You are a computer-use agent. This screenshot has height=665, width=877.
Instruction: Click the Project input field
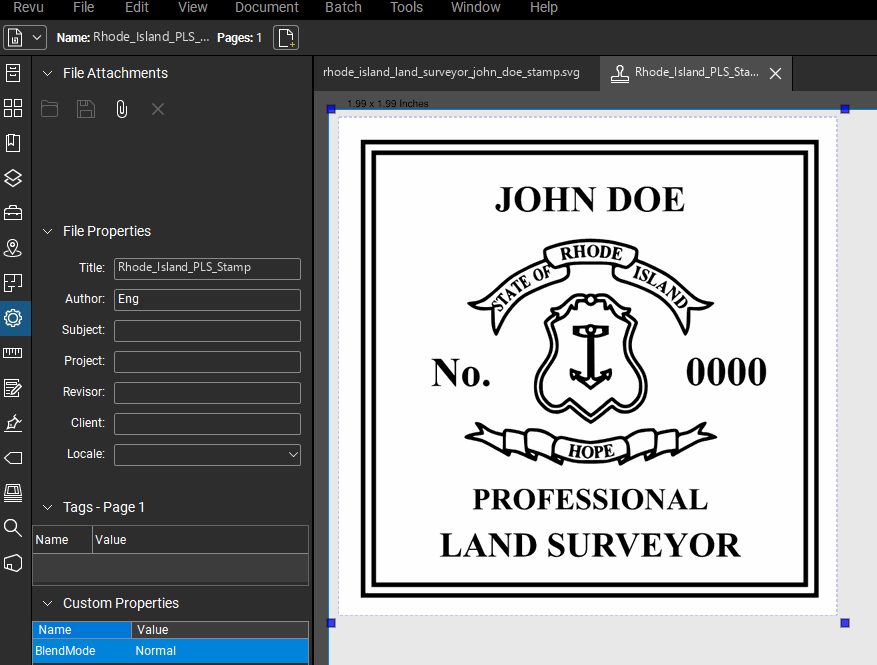coord(207,361)
